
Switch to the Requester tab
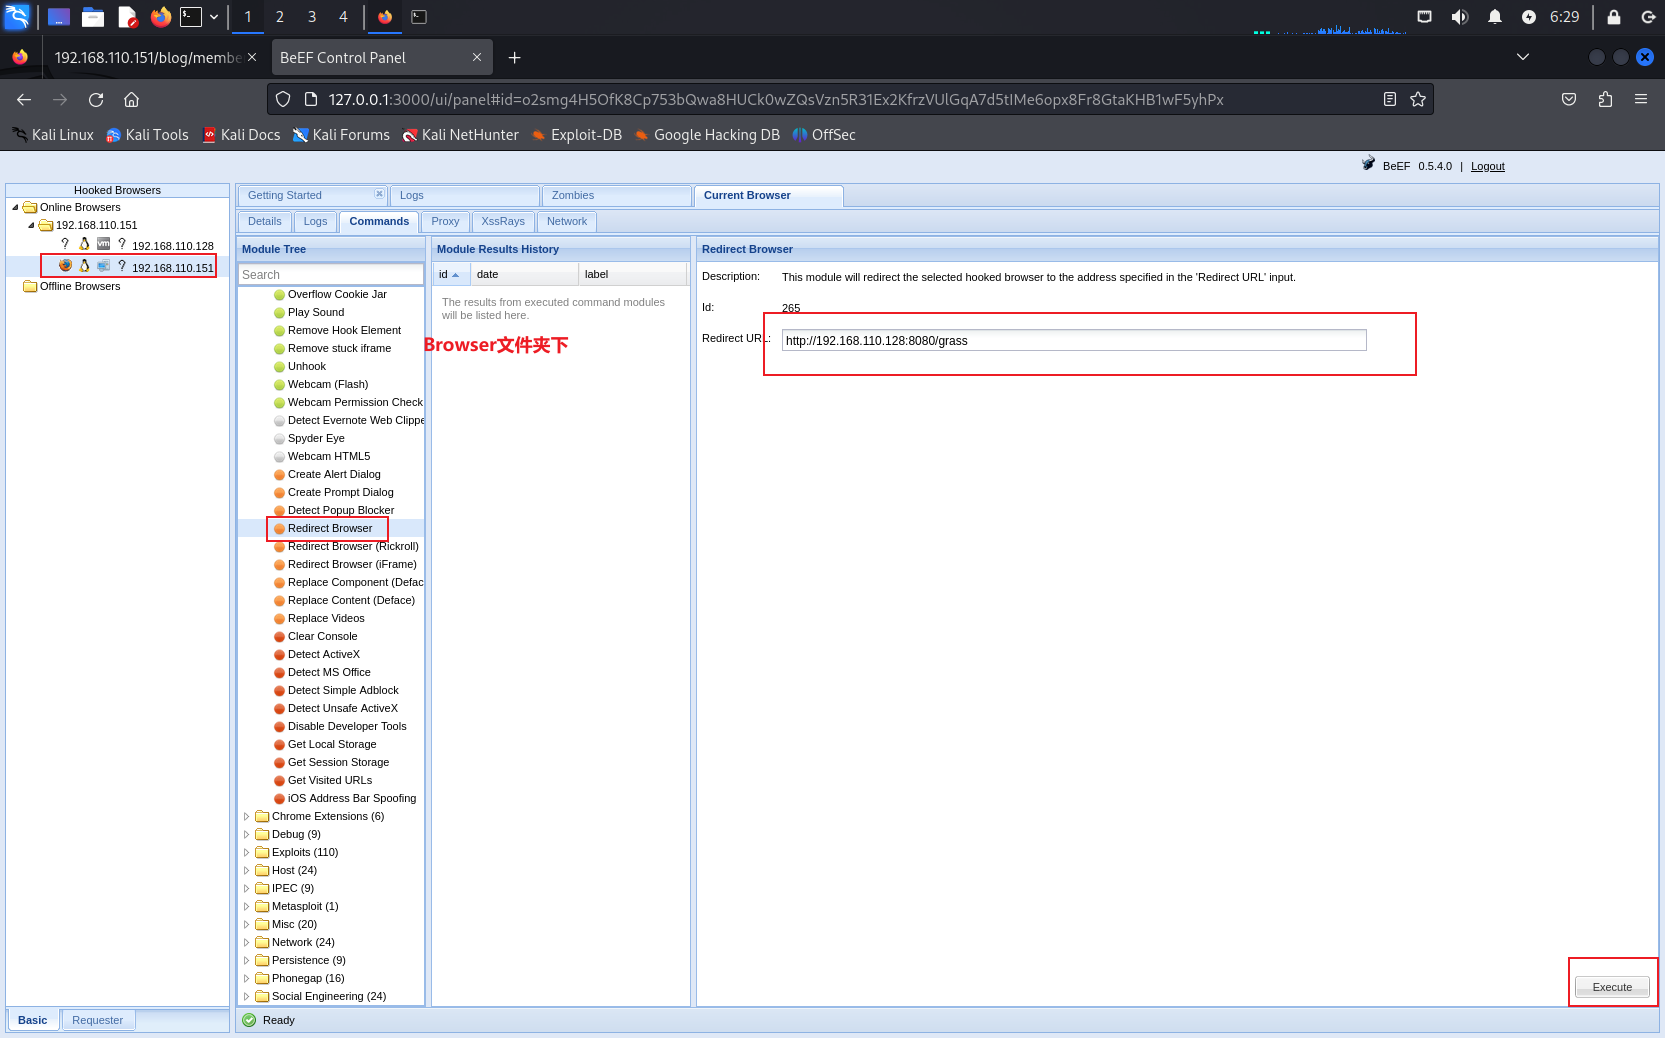[98, 1020]
